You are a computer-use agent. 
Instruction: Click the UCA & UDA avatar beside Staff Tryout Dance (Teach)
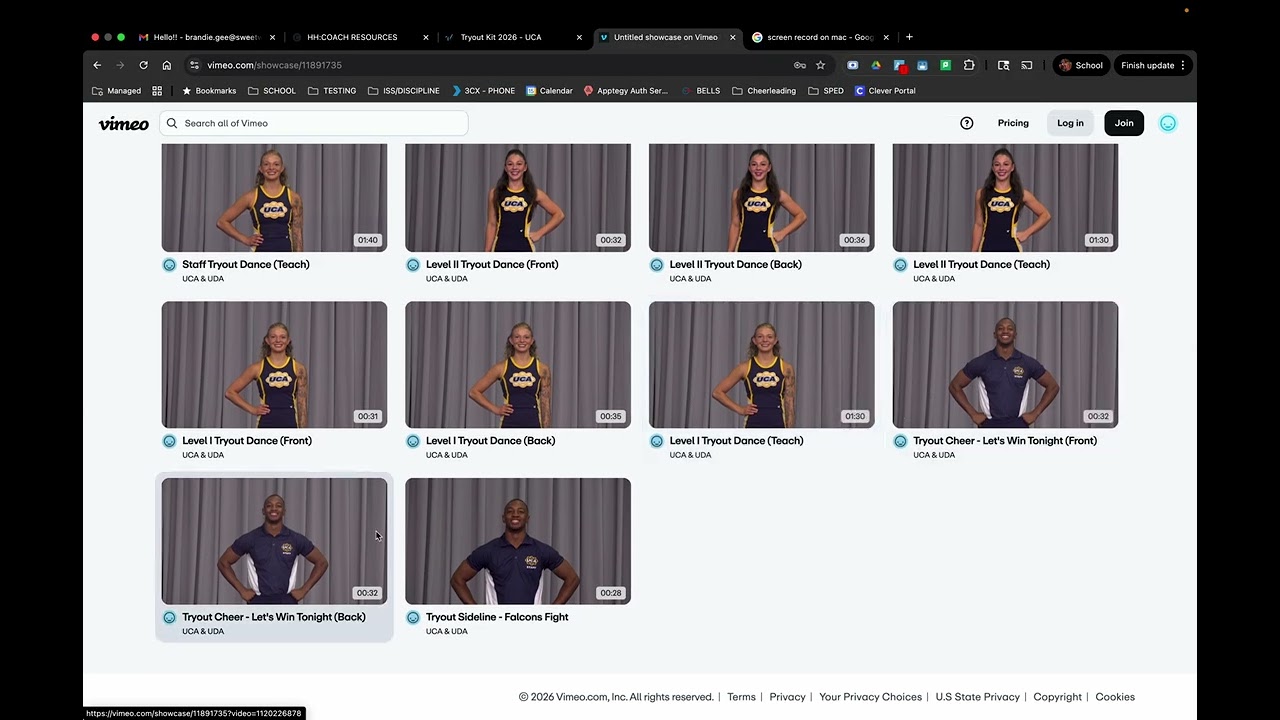tap(169, 265)
